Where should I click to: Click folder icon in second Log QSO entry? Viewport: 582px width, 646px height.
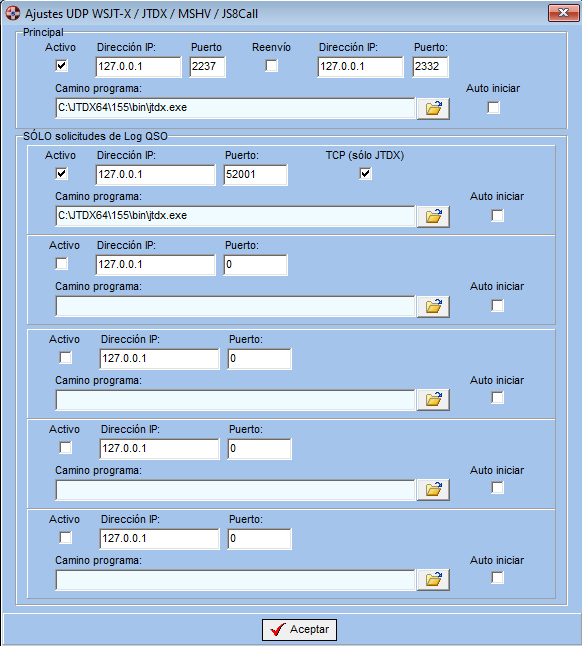click(433, 307)
